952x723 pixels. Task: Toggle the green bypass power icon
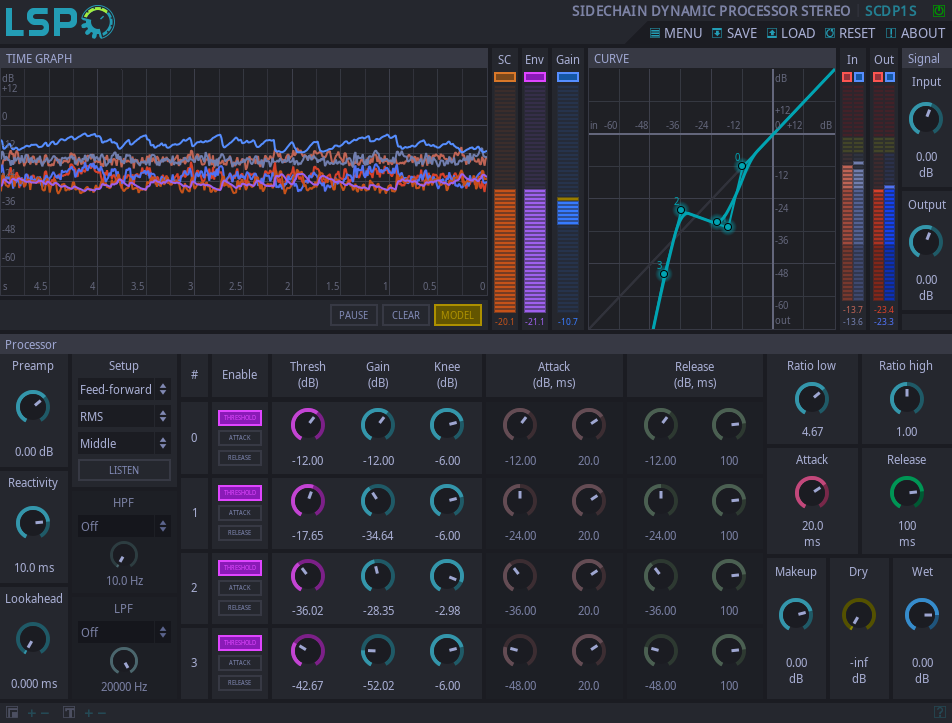[938, 11]
